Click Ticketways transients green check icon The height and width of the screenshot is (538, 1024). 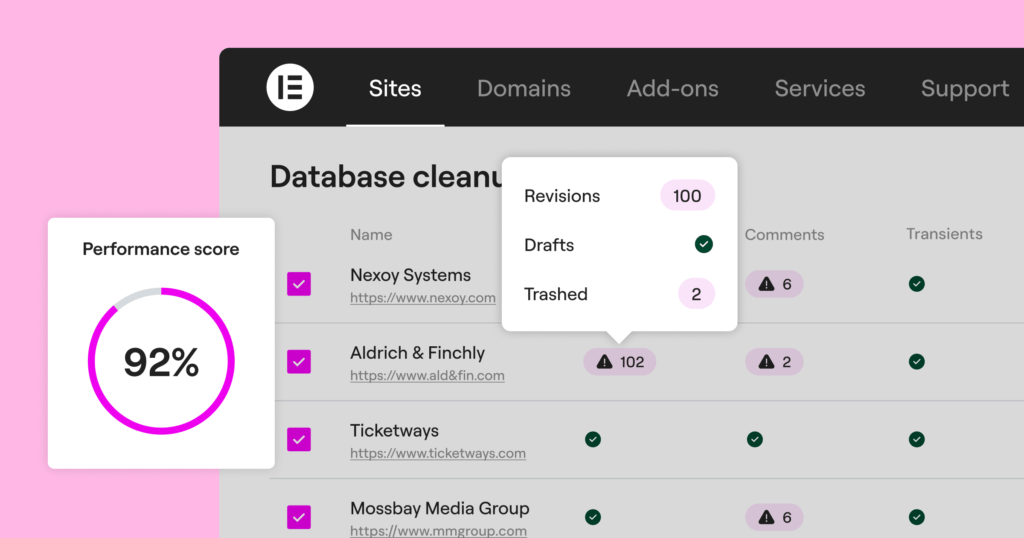coord(917,439)
